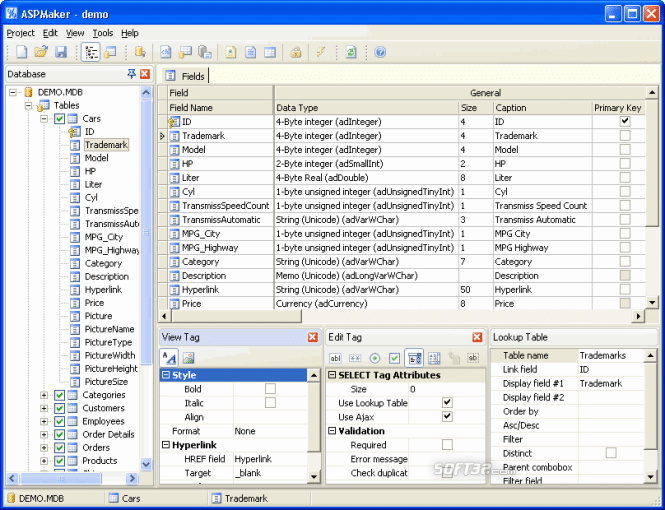
Task: Open the View menu
Action: click(75, 33)
